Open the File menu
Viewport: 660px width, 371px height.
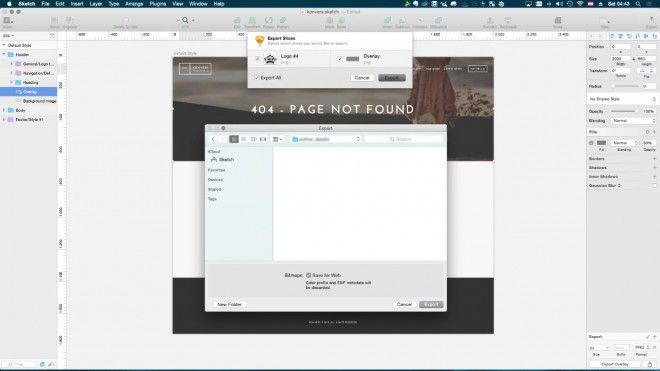(45, 4)
